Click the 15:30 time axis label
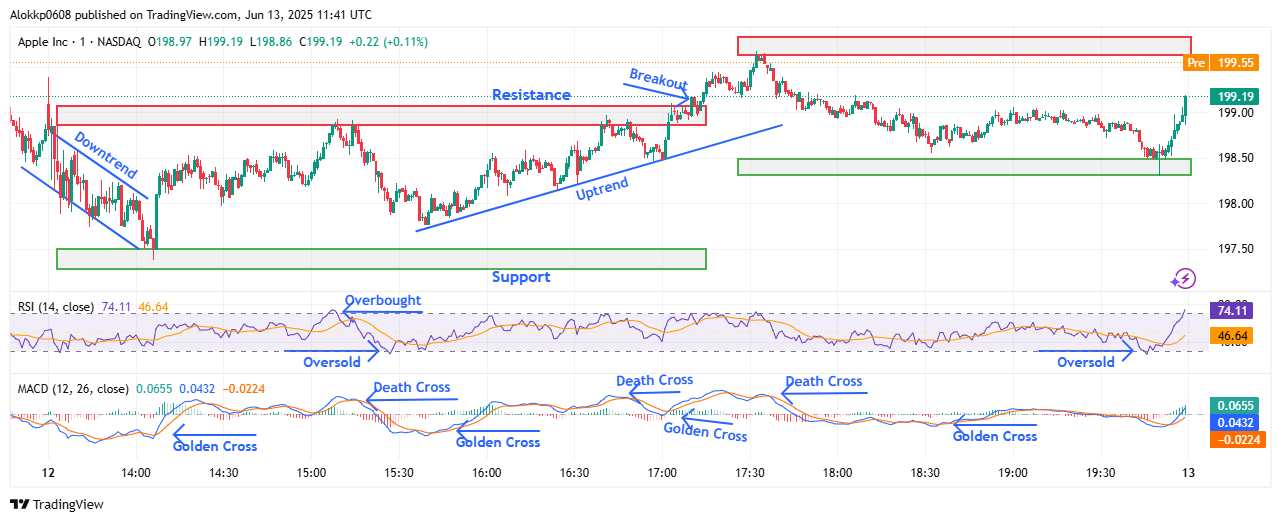Viewport: 1281px width, 522px height. coord(399,472)
